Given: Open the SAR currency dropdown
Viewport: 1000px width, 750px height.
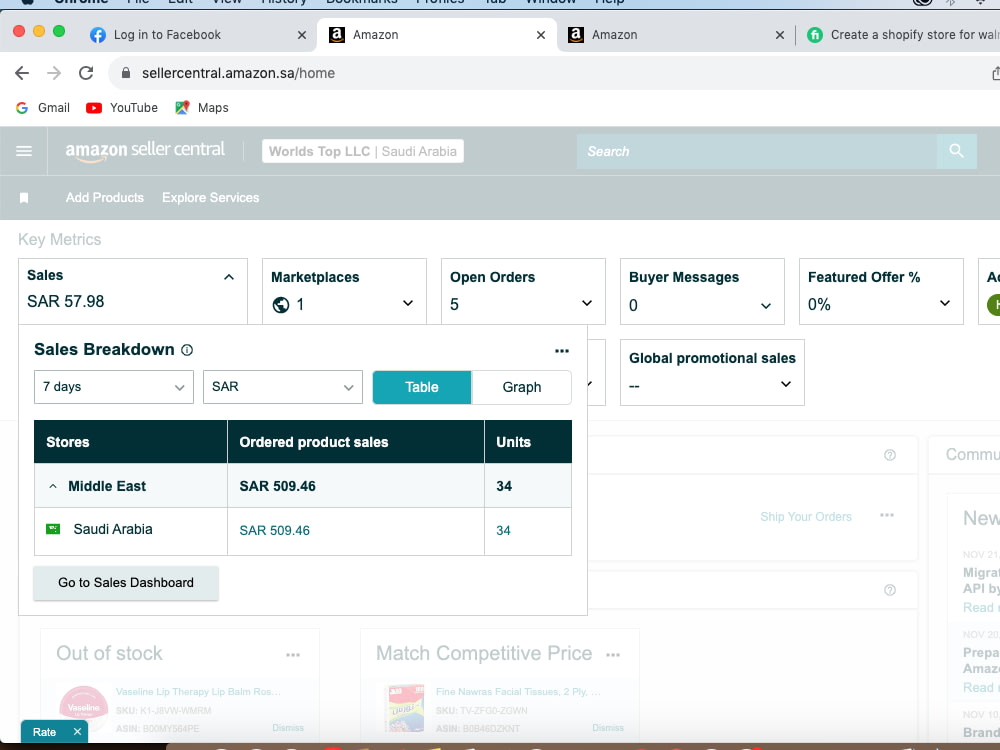Looking at the screenshot, I should tap(283, 387).
